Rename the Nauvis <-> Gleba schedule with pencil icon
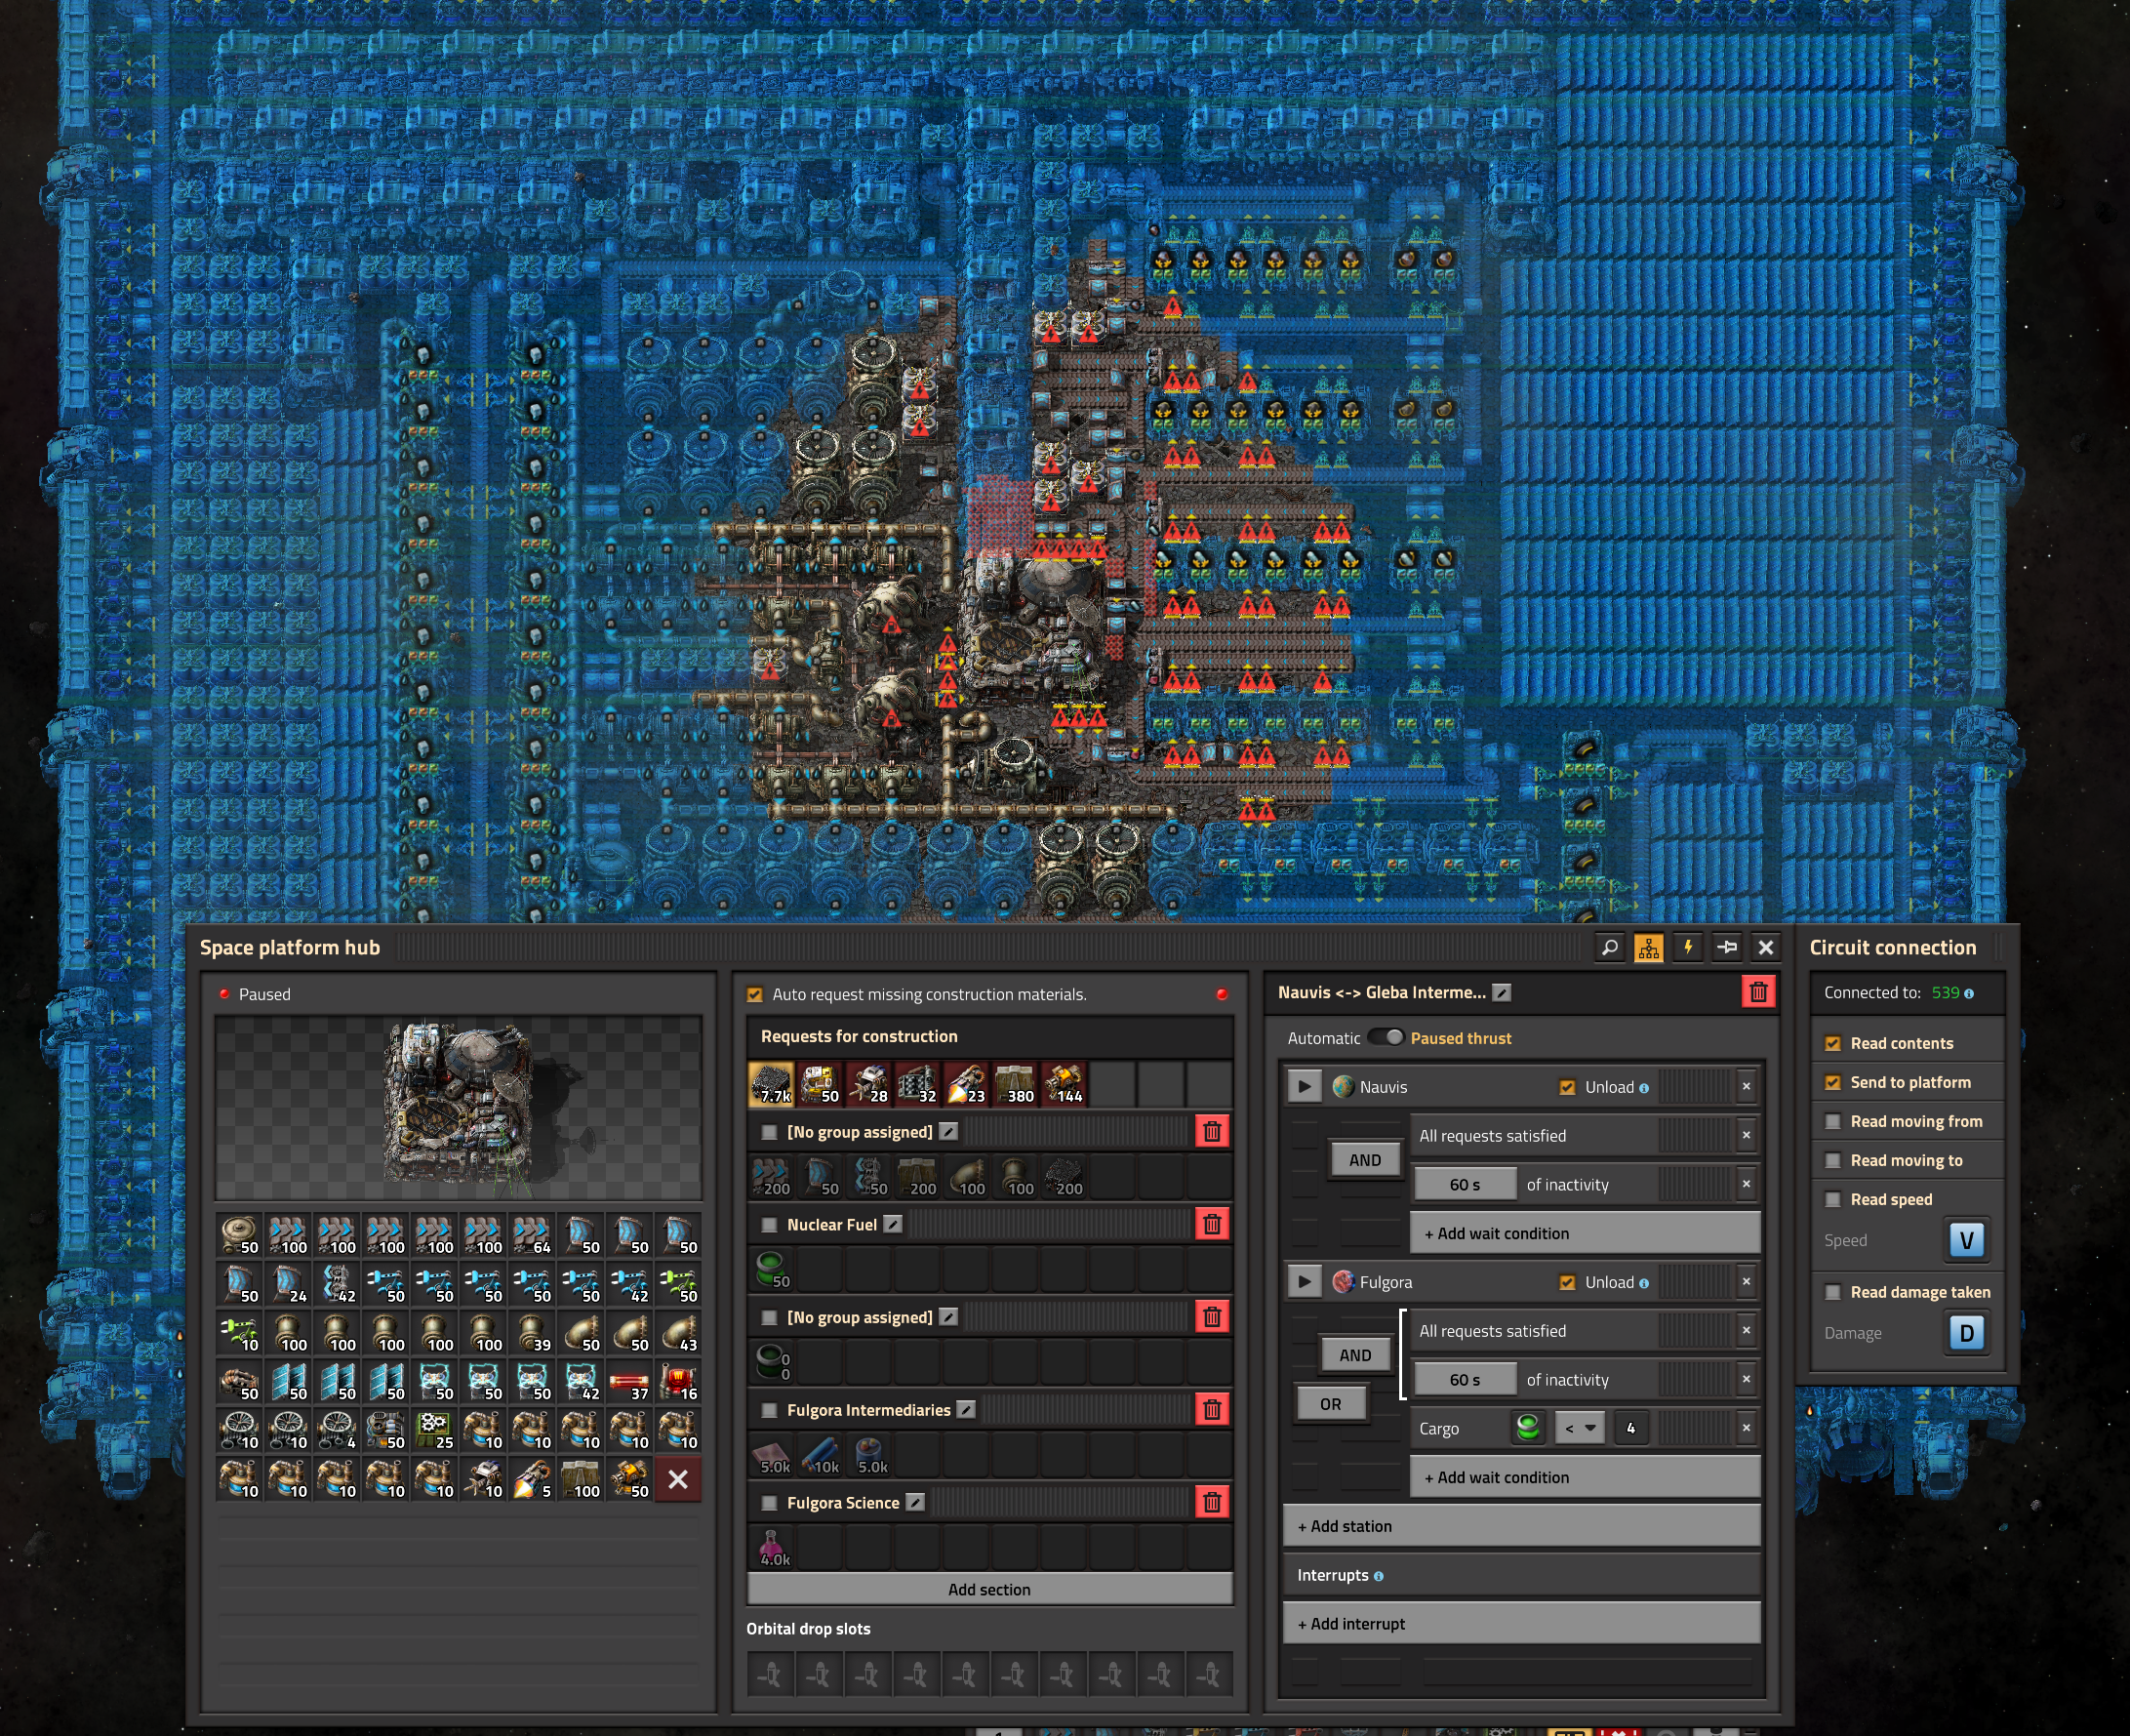The image size is (2130, 1736). 1501,992
